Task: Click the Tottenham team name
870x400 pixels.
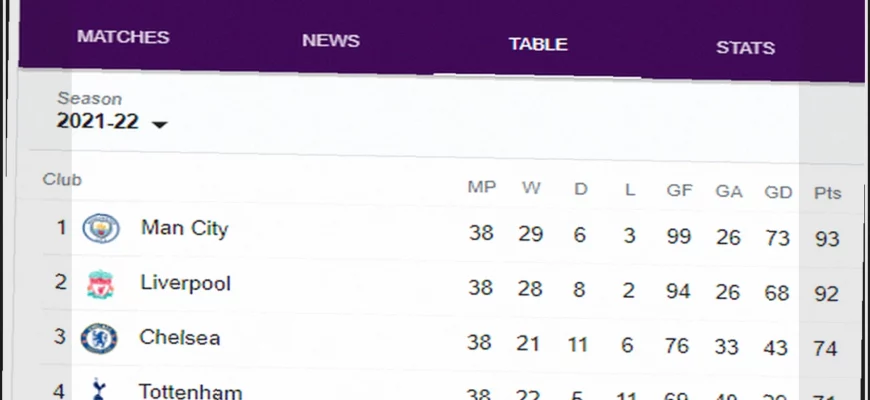Action: [190, 391]
